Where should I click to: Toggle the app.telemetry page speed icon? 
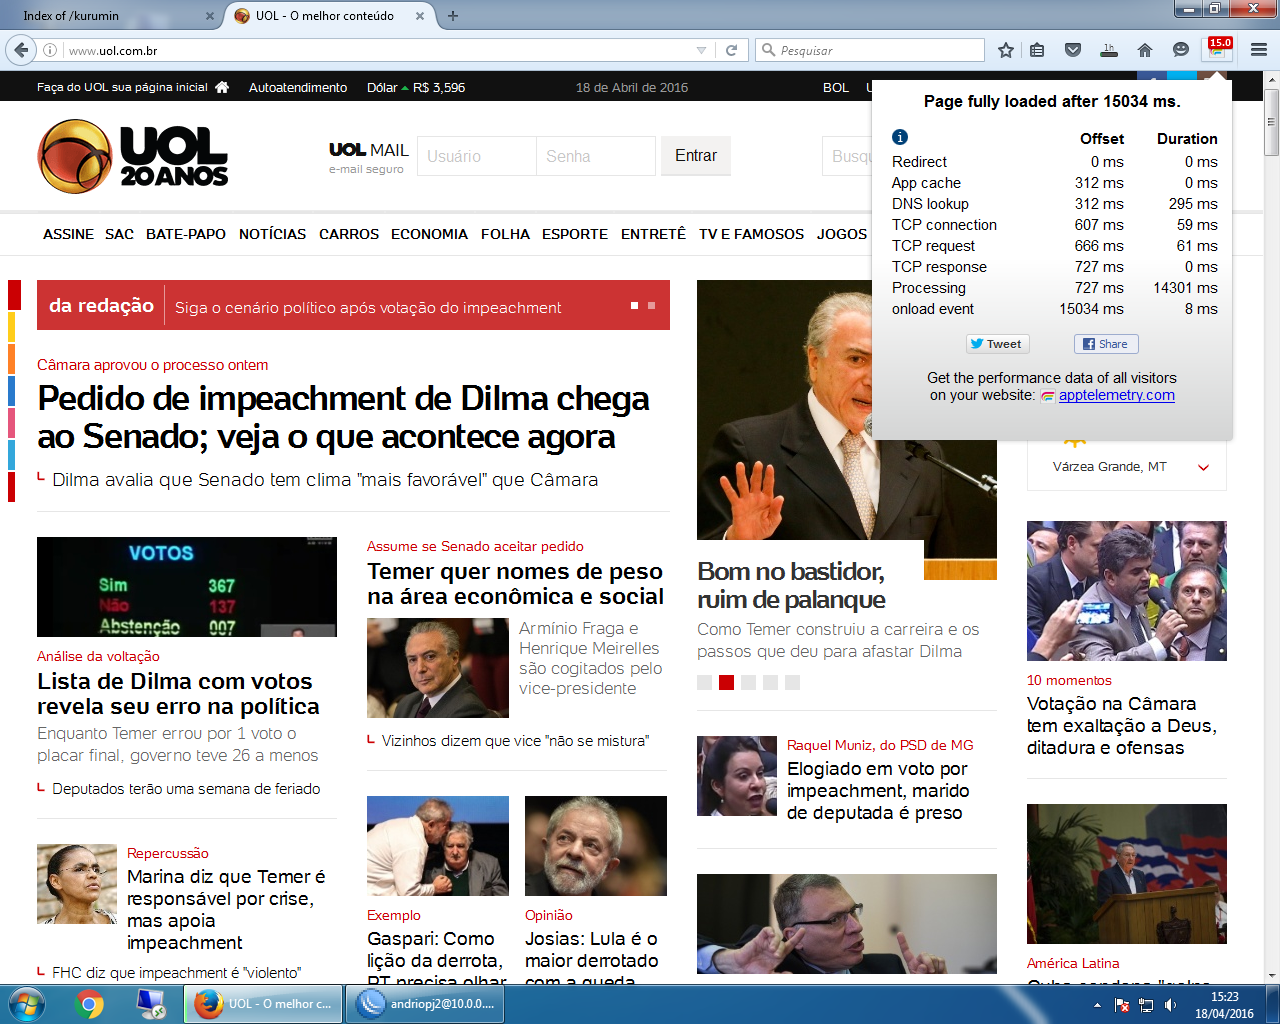tap(1219, 49)
